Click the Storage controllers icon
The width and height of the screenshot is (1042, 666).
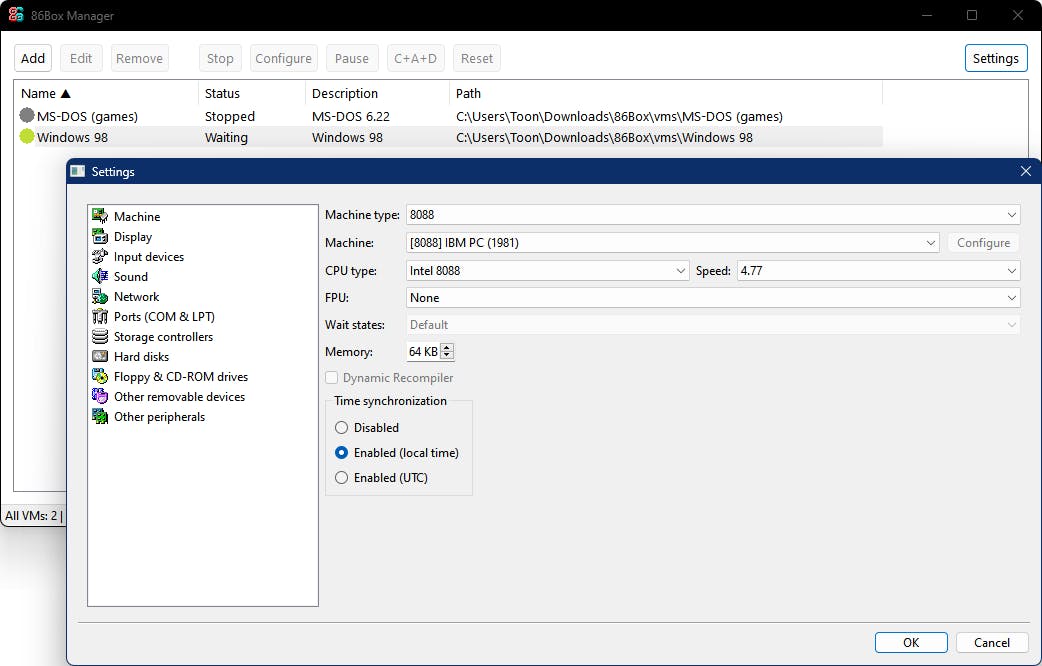click(100, 336)
